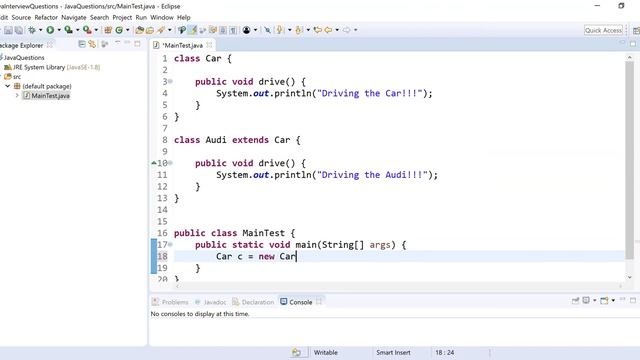This screenshot has height=360, width=640.
Task: Click the Open Console icon
Action: [604, 300]
